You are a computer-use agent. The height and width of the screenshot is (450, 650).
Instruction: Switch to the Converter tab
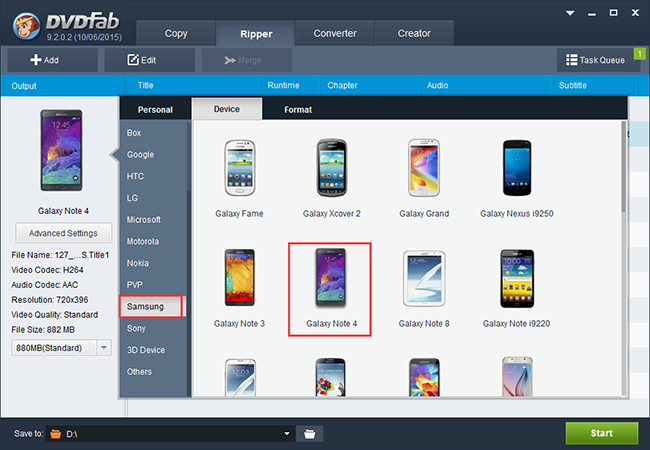[335, 33]
